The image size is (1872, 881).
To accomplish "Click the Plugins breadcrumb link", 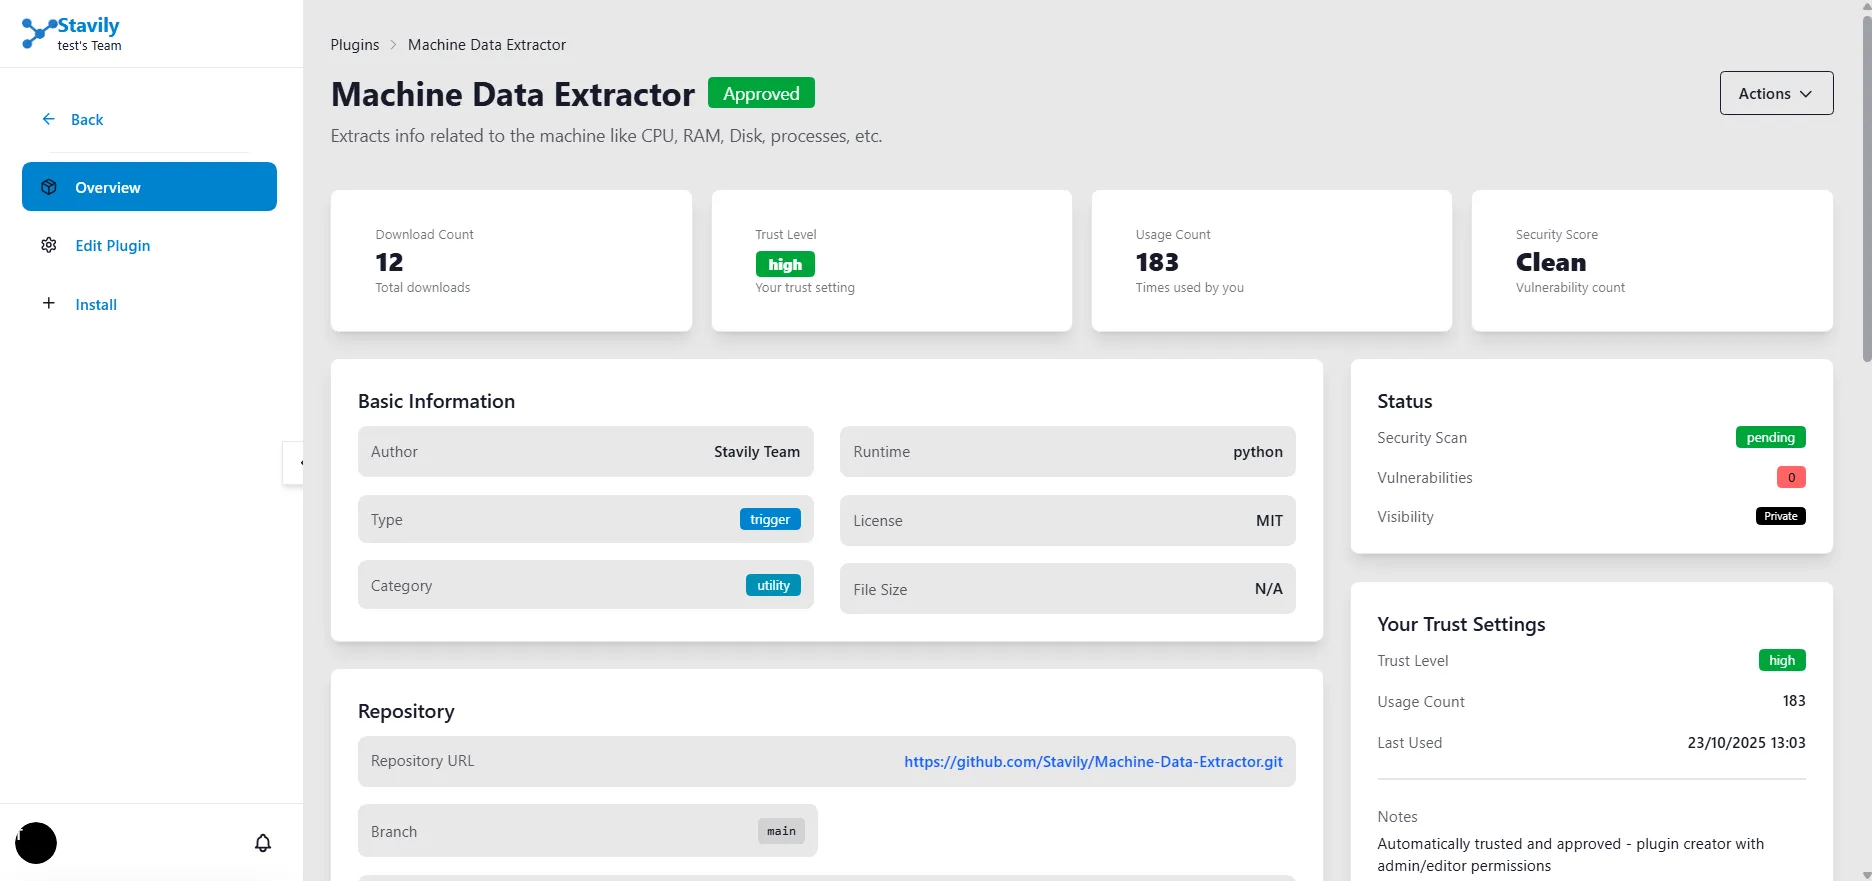I will [x=354, y=45].
